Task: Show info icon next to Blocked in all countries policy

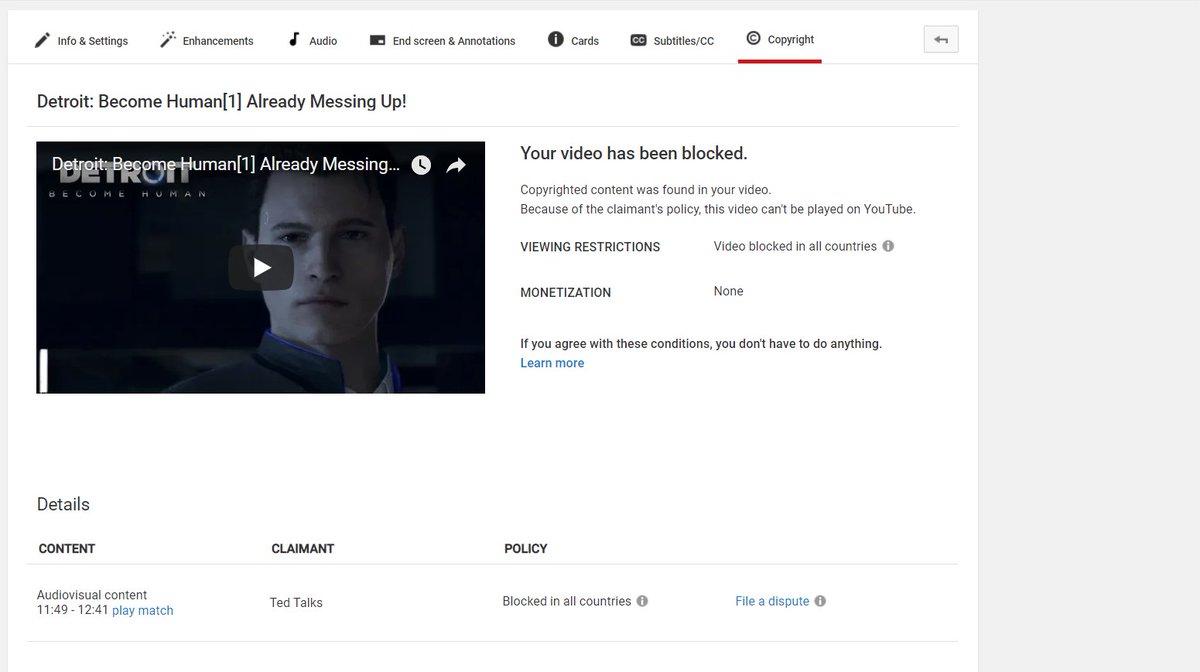Action: pyautogui.click(x=642, y=601)
